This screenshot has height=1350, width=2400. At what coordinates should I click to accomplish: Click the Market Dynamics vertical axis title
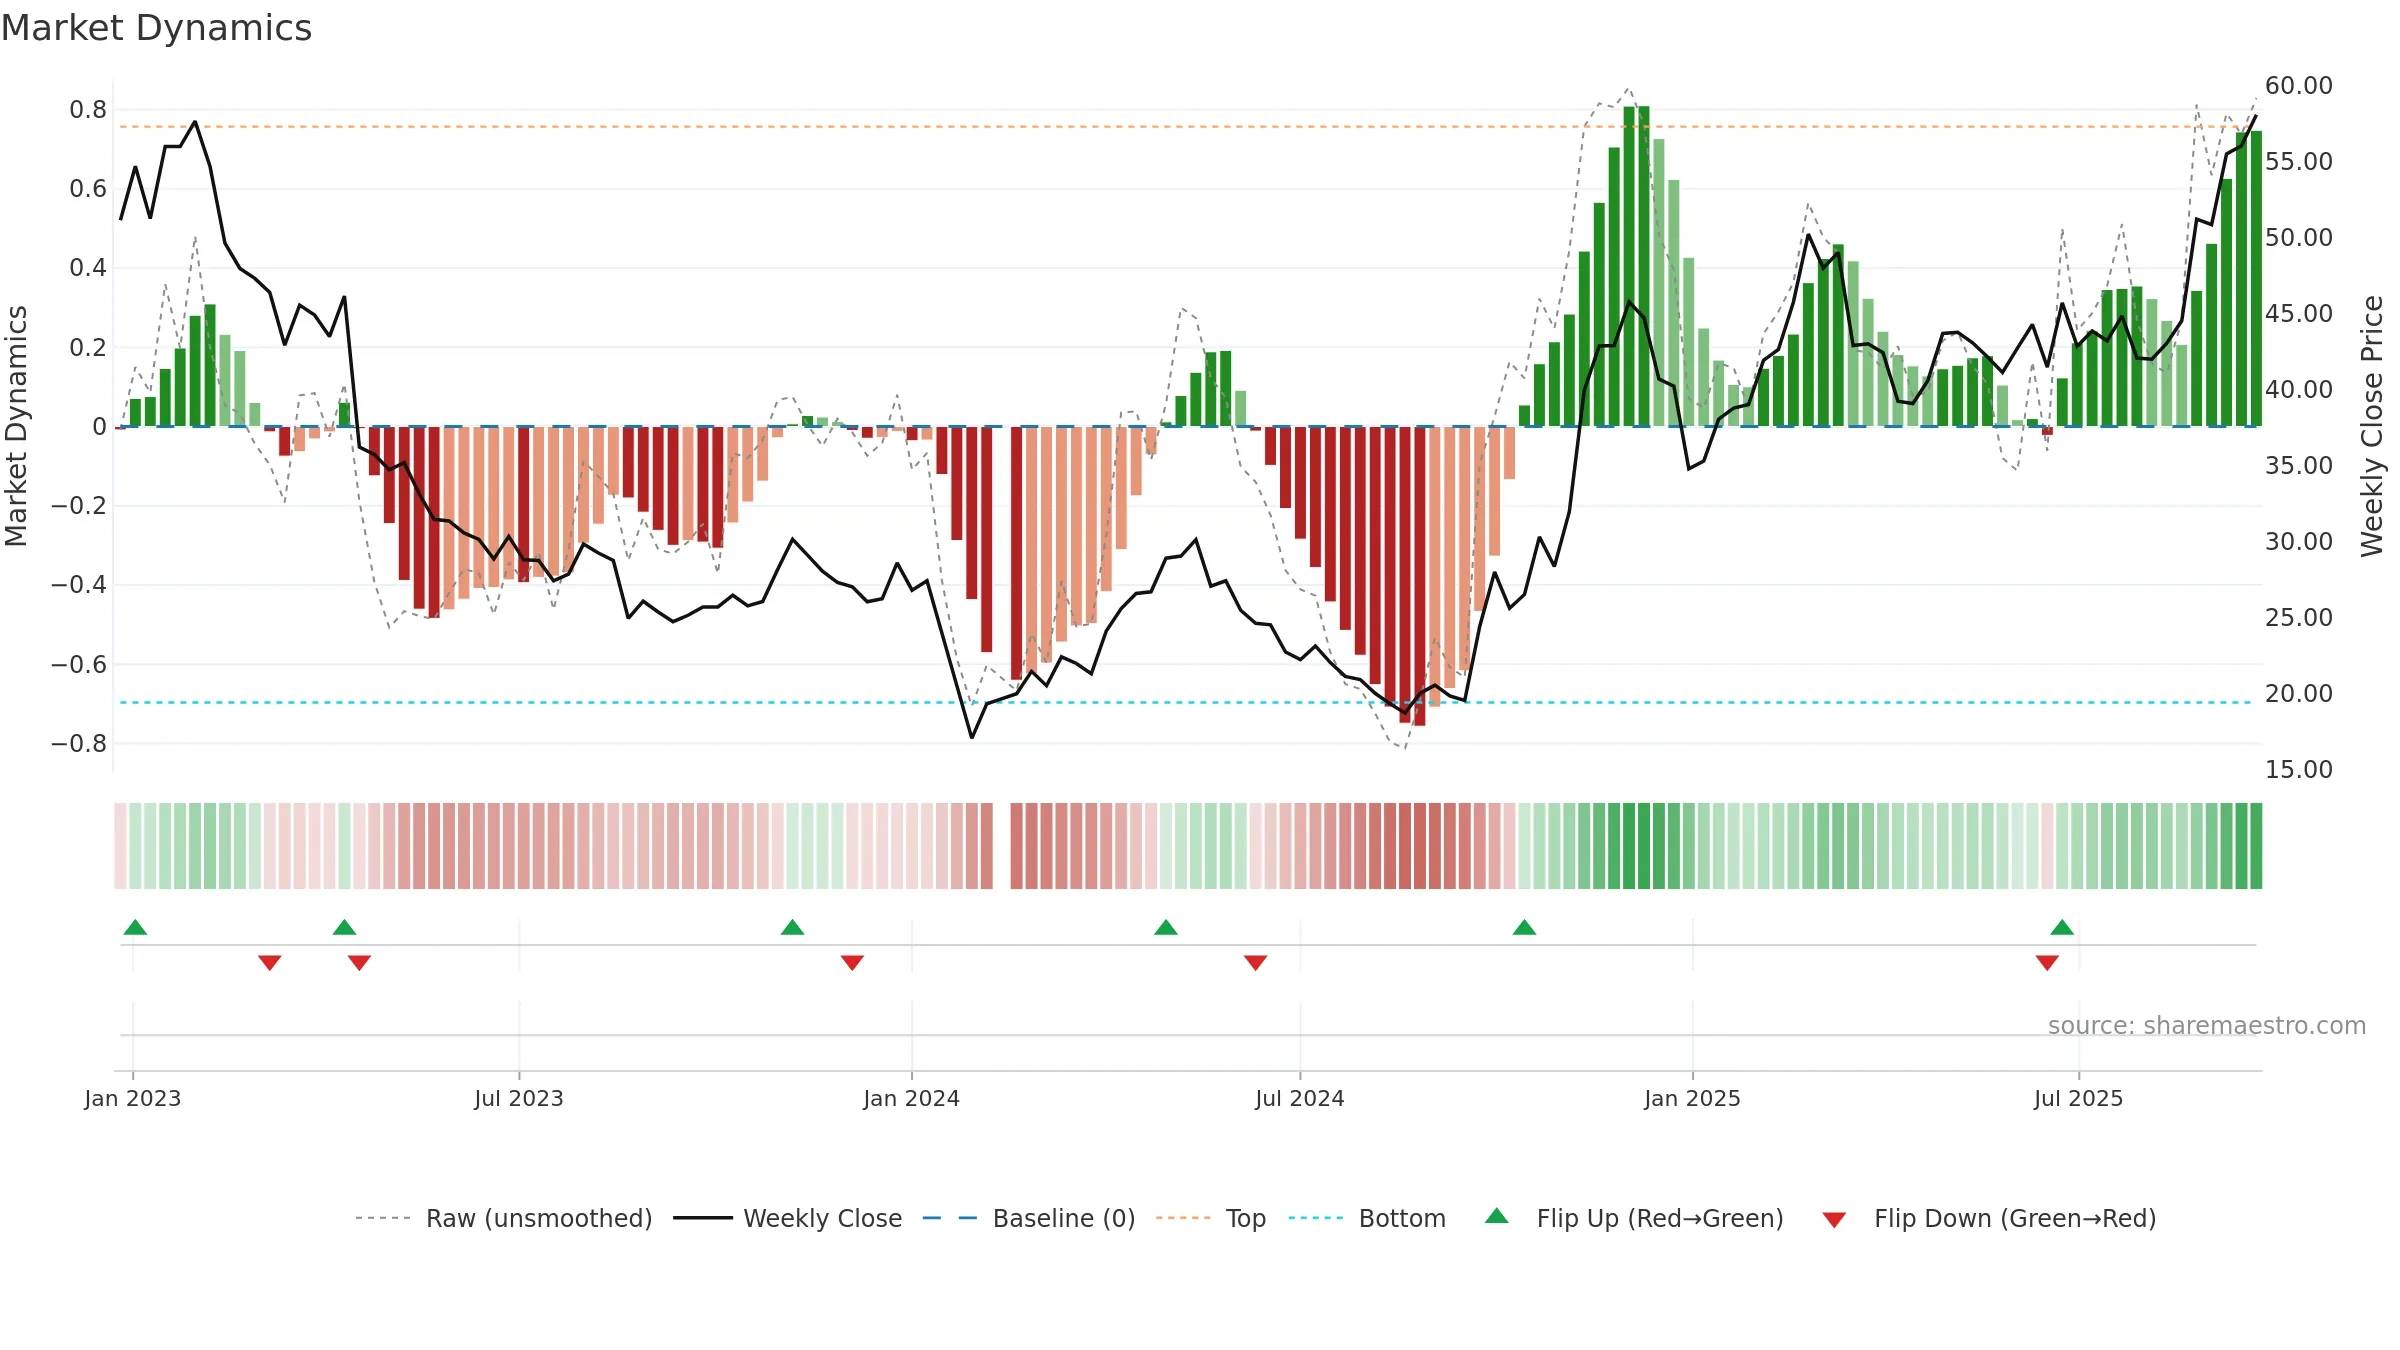click(x=16, y=426)
